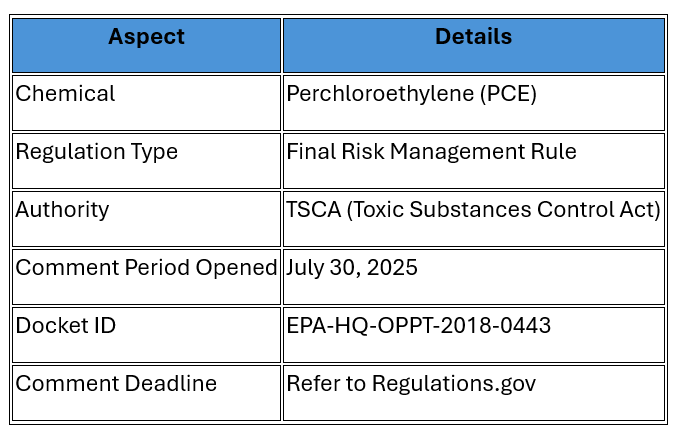Click the word Rule in the Details column
Image resolution: width=676 pixels, height=435 pixels.
[555, 152]
